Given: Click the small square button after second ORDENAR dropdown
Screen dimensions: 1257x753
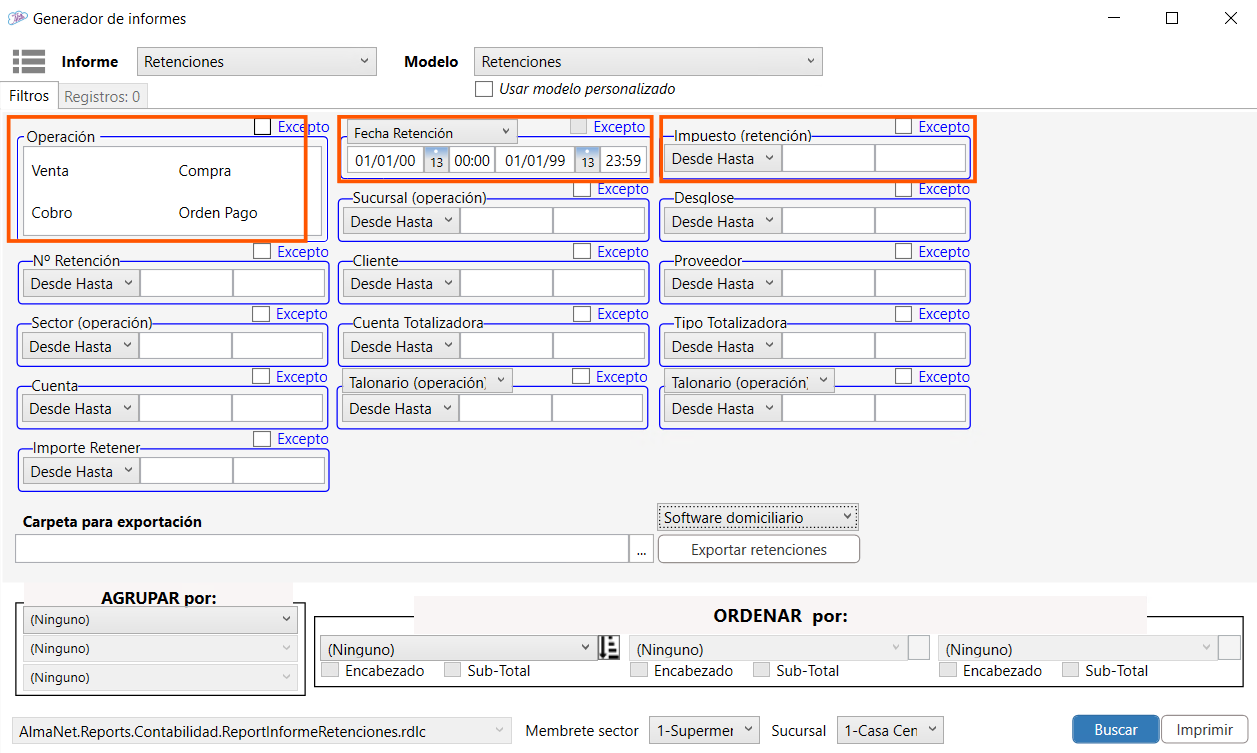Looking at the screenshot, I should coord(919,648).
